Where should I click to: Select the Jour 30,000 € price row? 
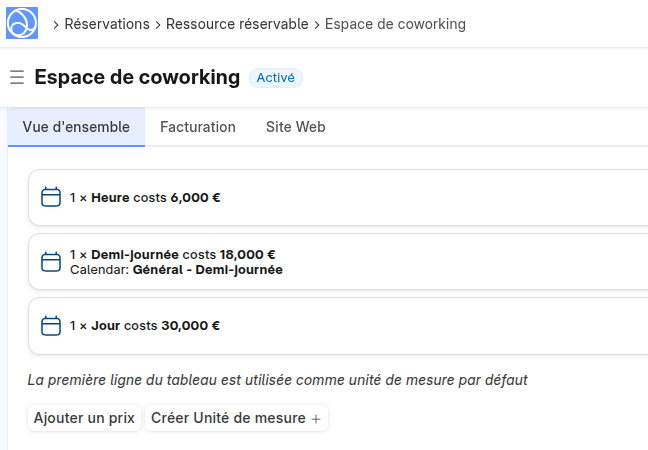340,326
